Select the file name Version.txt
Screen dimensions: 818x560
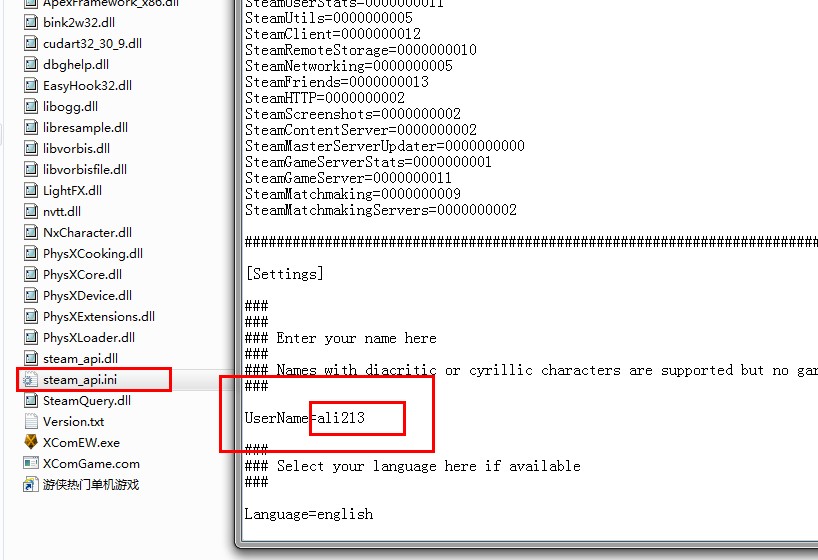(74, 422)
